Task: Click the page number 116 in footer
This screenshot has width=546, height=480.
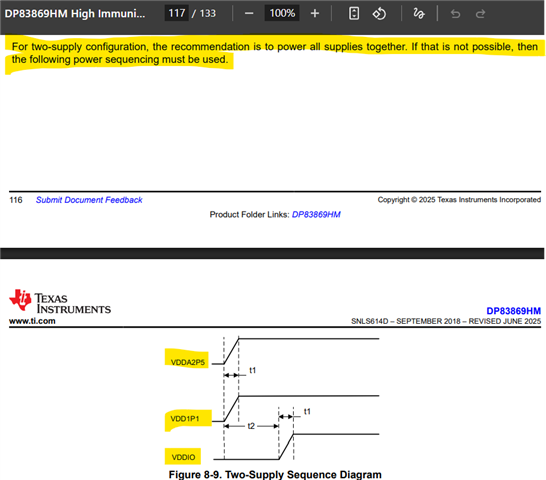Action: (x=16, y=200)
